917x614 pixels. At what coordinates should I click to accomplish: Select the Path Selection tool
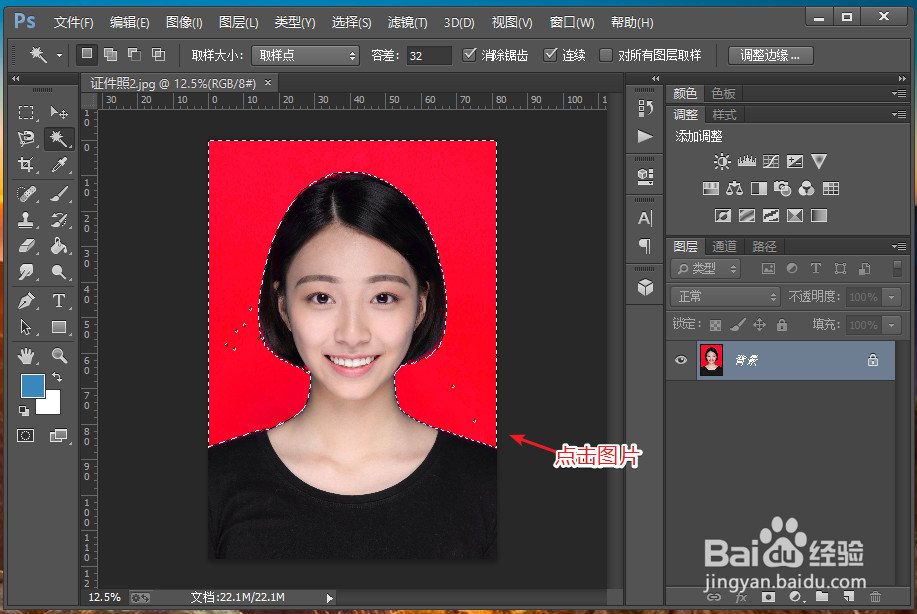26,327
